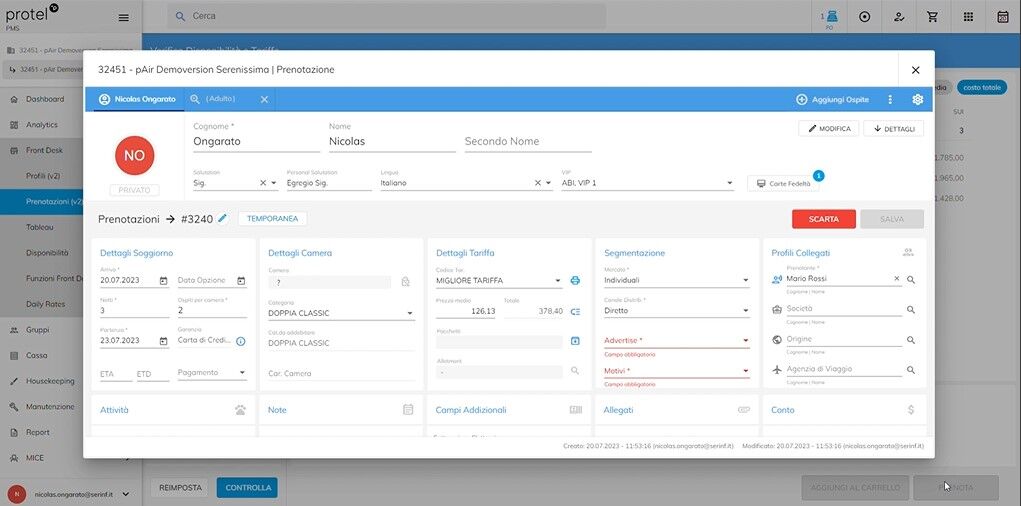This screenshot has height=506, width=1021.
Task: Open the shopping cart icon in top bar
Action: 933,17
